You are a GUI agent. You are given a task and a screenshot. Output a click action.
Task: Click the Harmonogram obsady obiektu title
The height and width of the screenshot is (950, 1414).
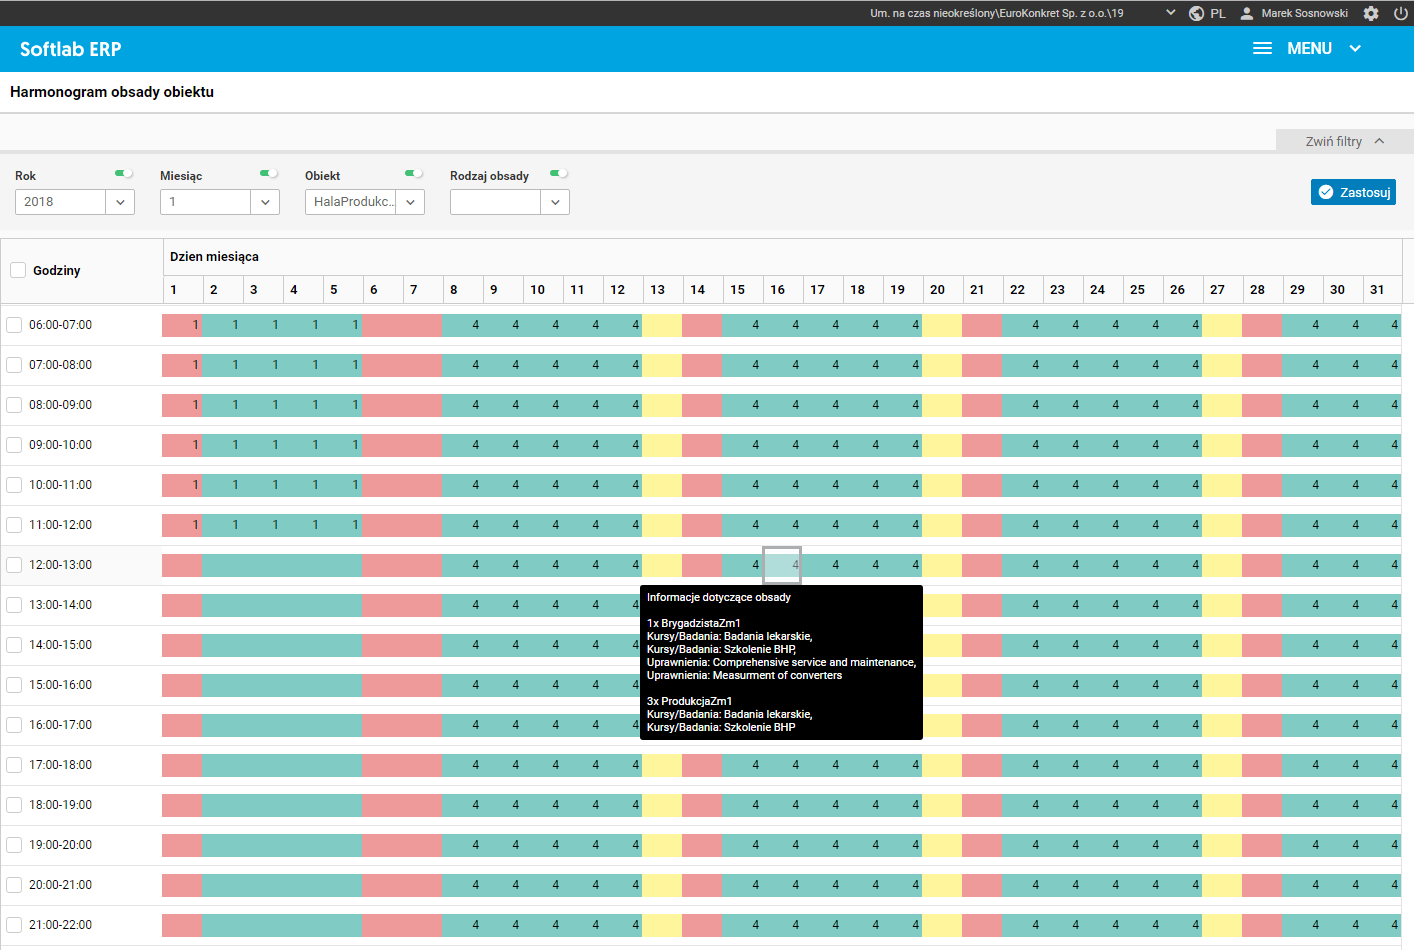(112, 92)
